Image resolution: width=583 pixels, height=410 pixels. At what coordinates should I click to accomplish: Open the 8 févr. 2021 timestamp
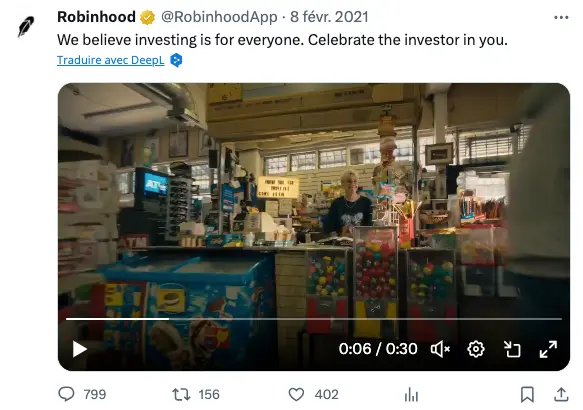pos(329,17)
